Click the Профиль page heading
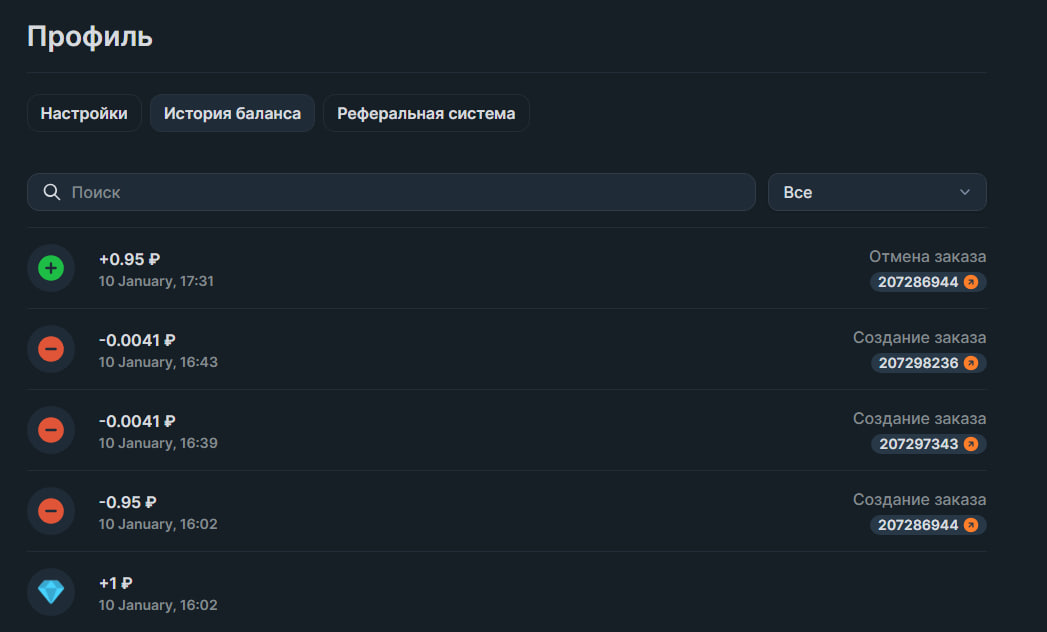 pyautogui.click(x=90, y=37)
